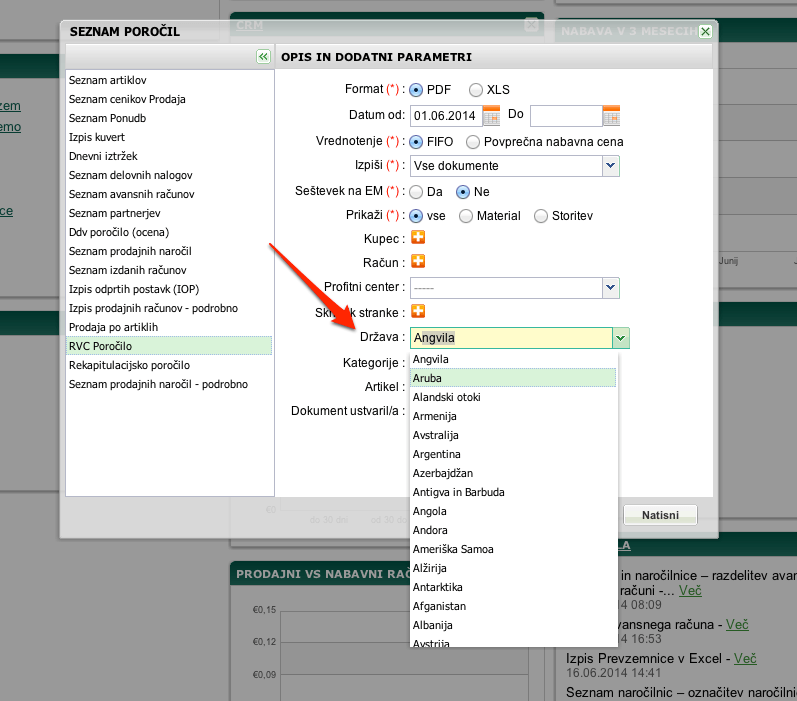Screen dimensions: 797x701
Task: Pick Albanija in the dropdown list
Action: 513,625
